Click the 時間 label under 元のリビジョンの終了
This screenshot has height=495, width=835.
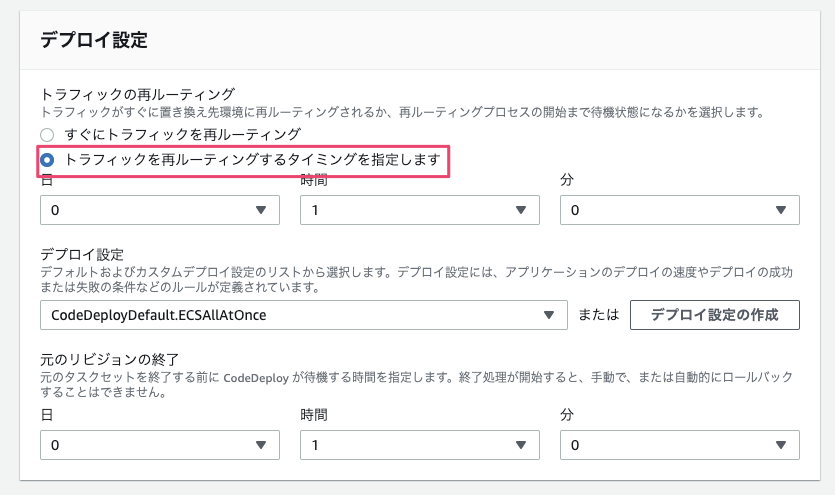314,414
